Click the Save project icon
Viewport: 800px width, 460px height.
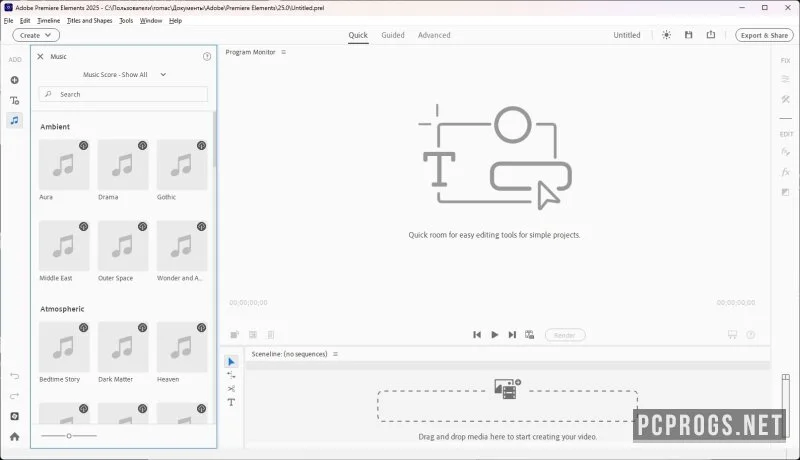point(688,35)
